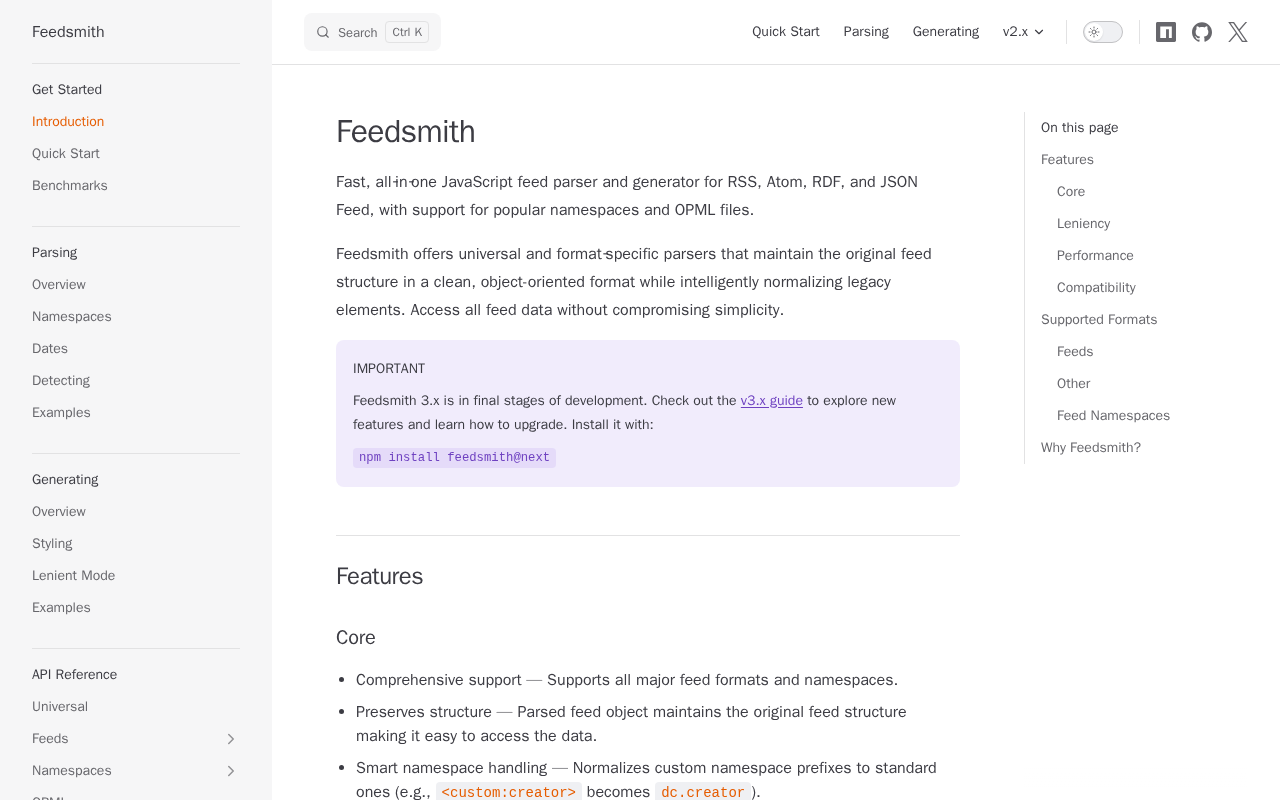This screenshot has height=800, width=1280.
Task: Jump to Feed Namespaces outline link
Action: point(1113,416)
